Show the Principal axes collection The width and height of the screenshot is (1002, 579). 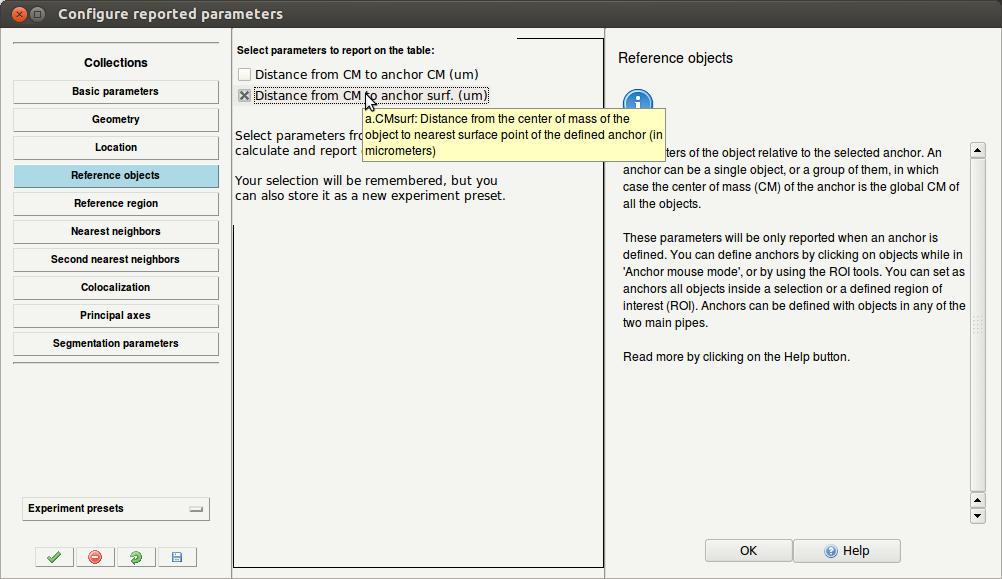pyautogui.click(x=116, y=316)
